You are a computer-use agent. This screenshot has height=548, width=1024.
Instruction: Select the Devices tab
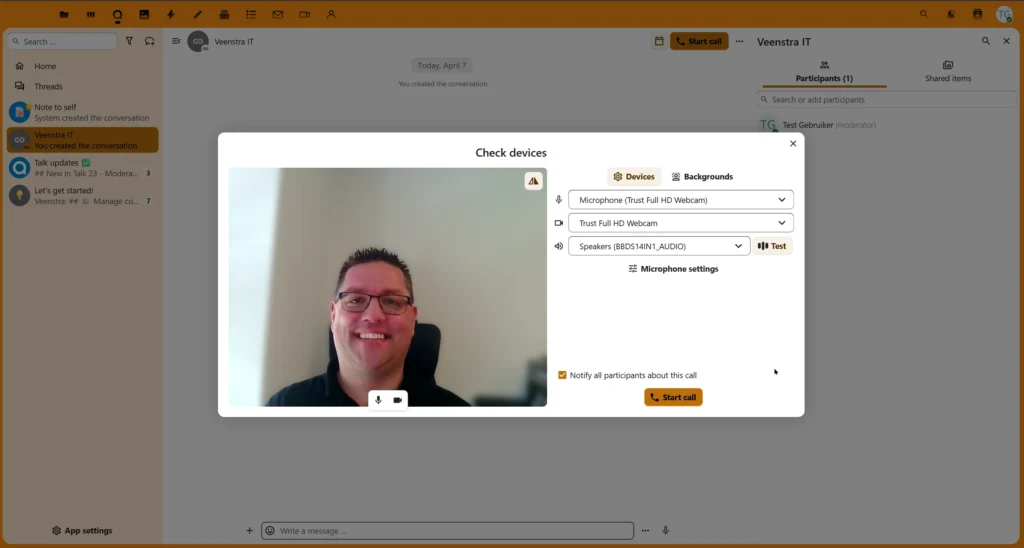click(x=634, y=177)
